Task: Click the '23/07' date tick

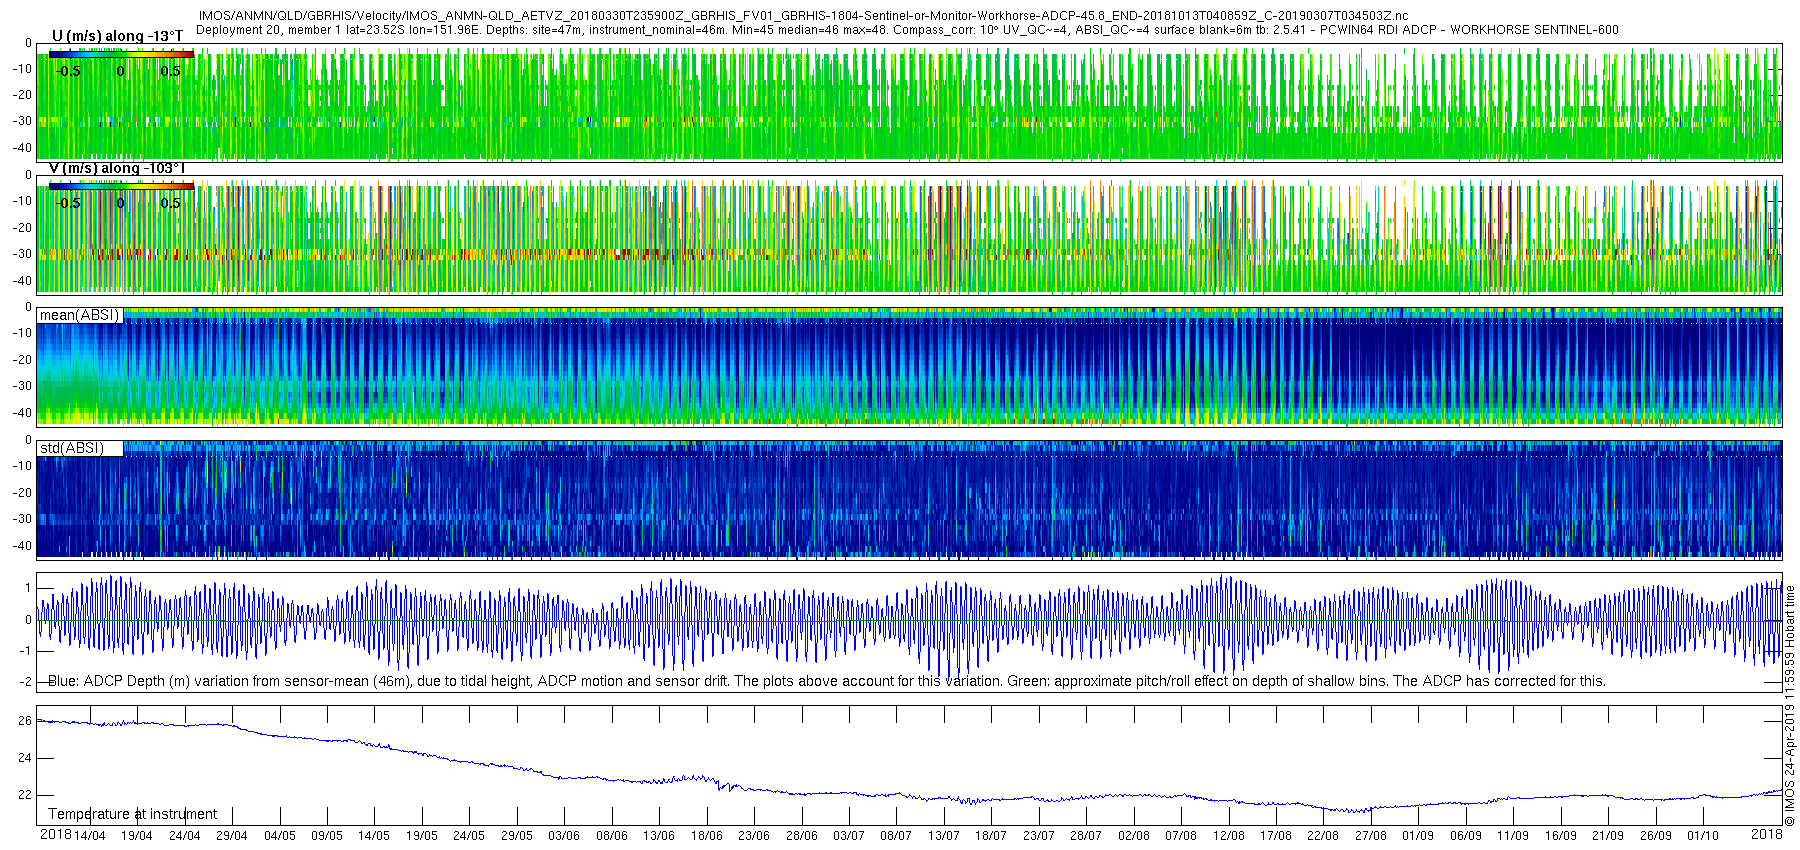Action: pos(1039,836)
